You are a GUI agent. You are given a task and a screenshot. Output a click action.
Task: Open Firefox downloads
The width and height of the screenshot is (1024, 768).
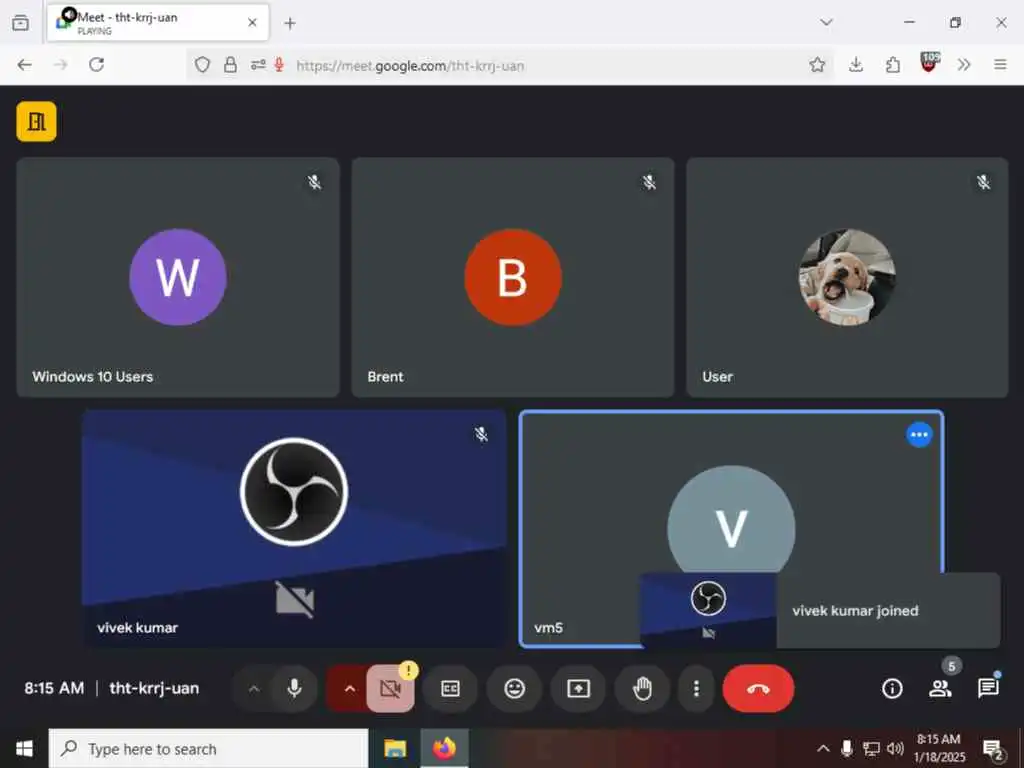pyautogui.click(x=856, y=65)
